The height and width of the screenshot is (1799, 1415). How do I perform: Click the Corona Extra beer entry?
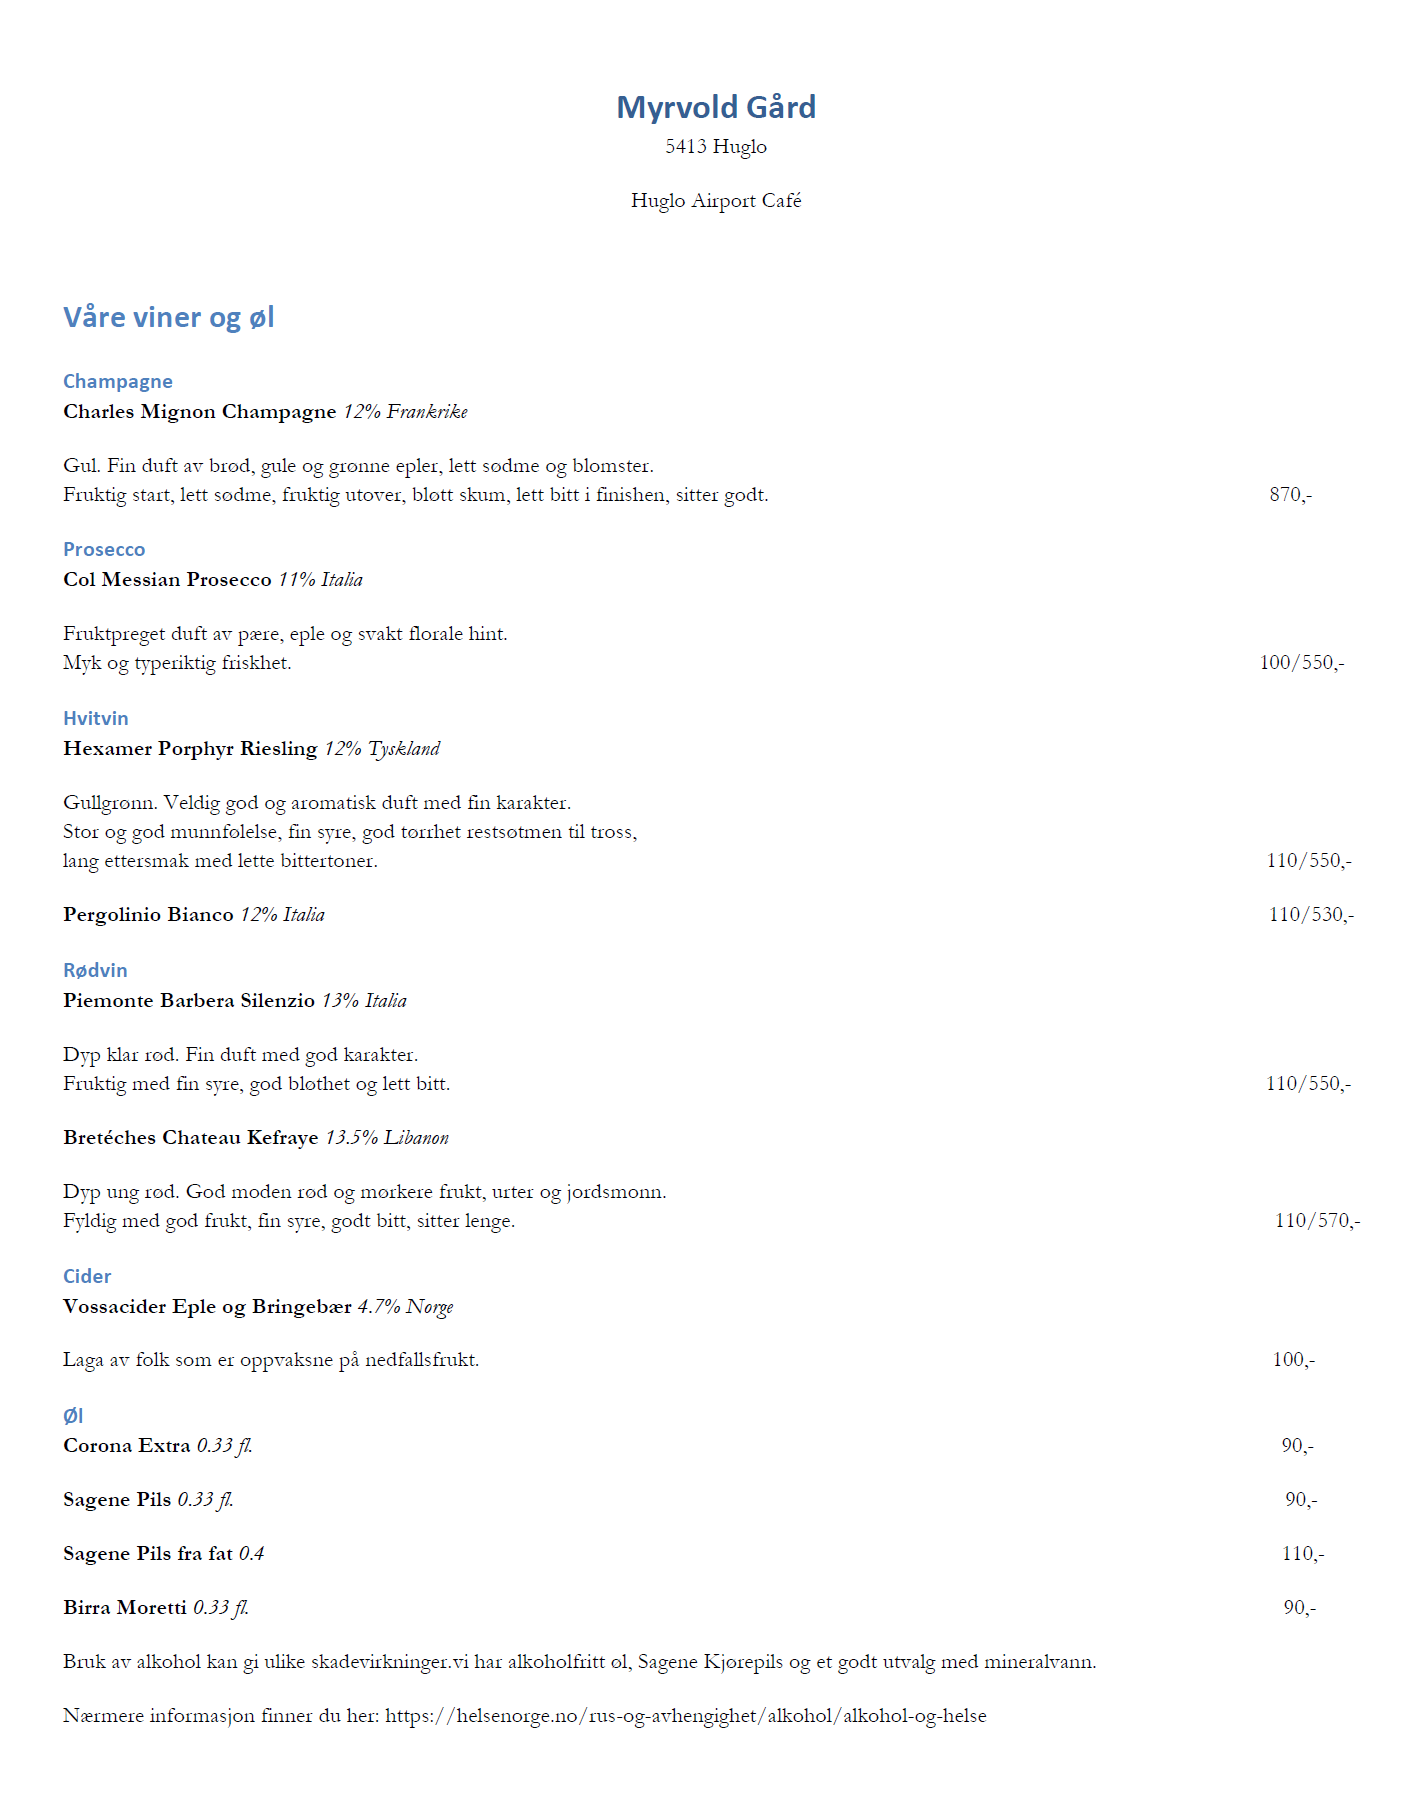127,1446
